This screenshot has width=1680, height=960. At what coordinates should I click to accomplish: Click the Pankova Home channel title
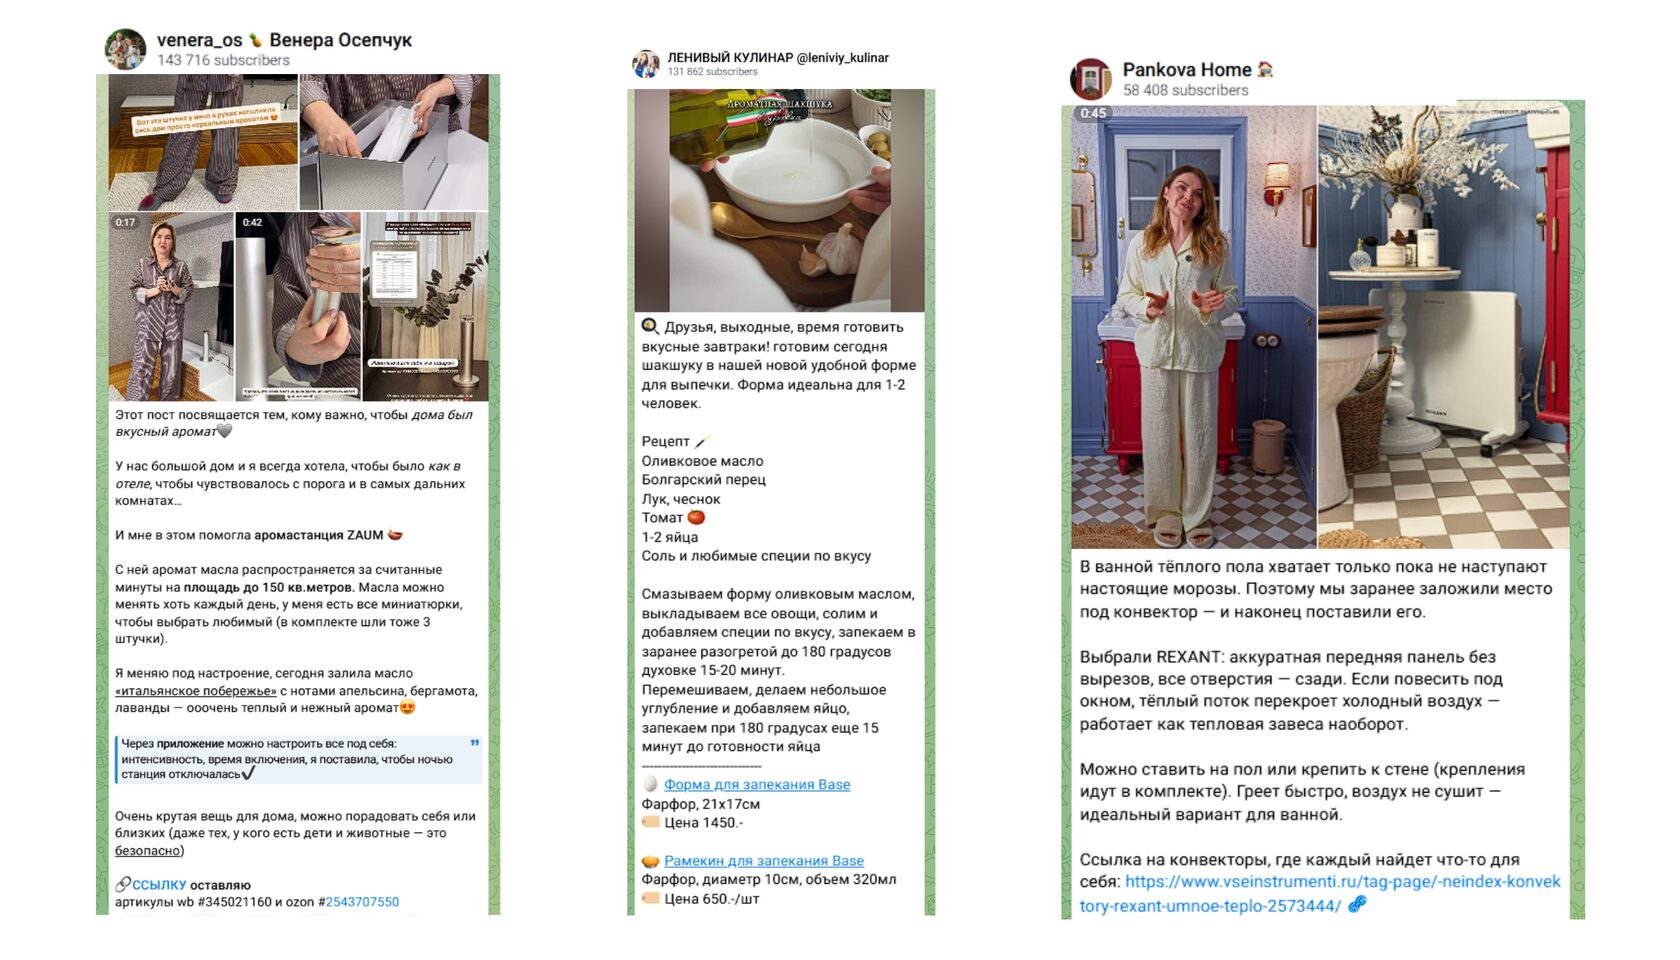tap(1187, 70)
